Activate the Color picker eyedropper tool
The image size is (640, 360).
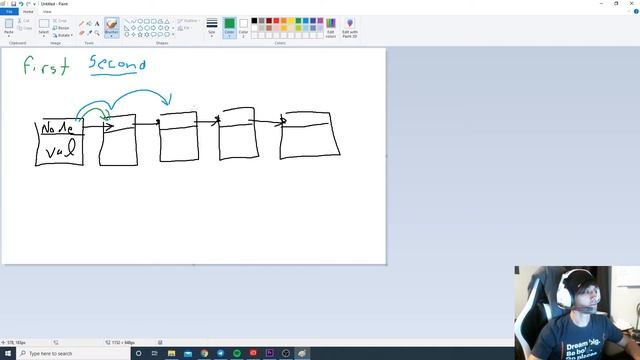click(x=89, y=33)
